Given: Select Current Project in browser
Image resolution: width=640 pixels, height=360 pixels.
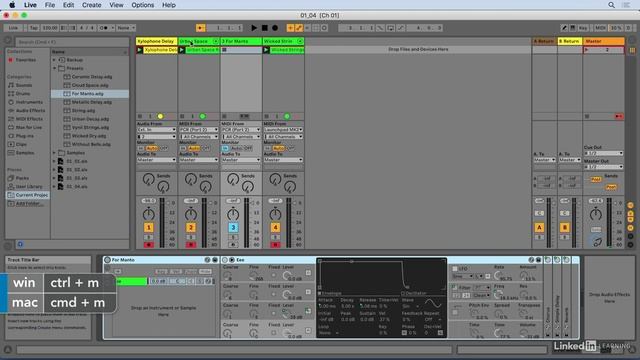Looking at the screenshot, I should pos(28,195).
